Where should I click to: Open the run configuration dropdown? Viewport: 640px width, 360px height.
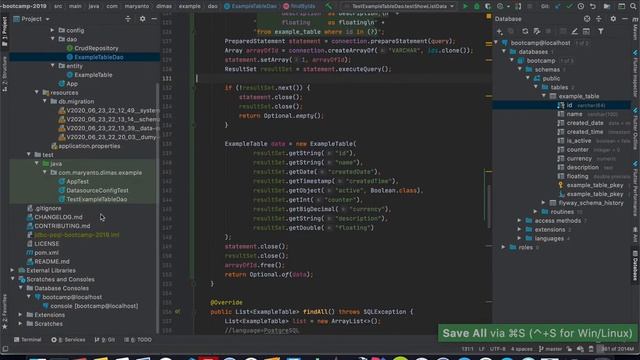click(x=400, y=6)
